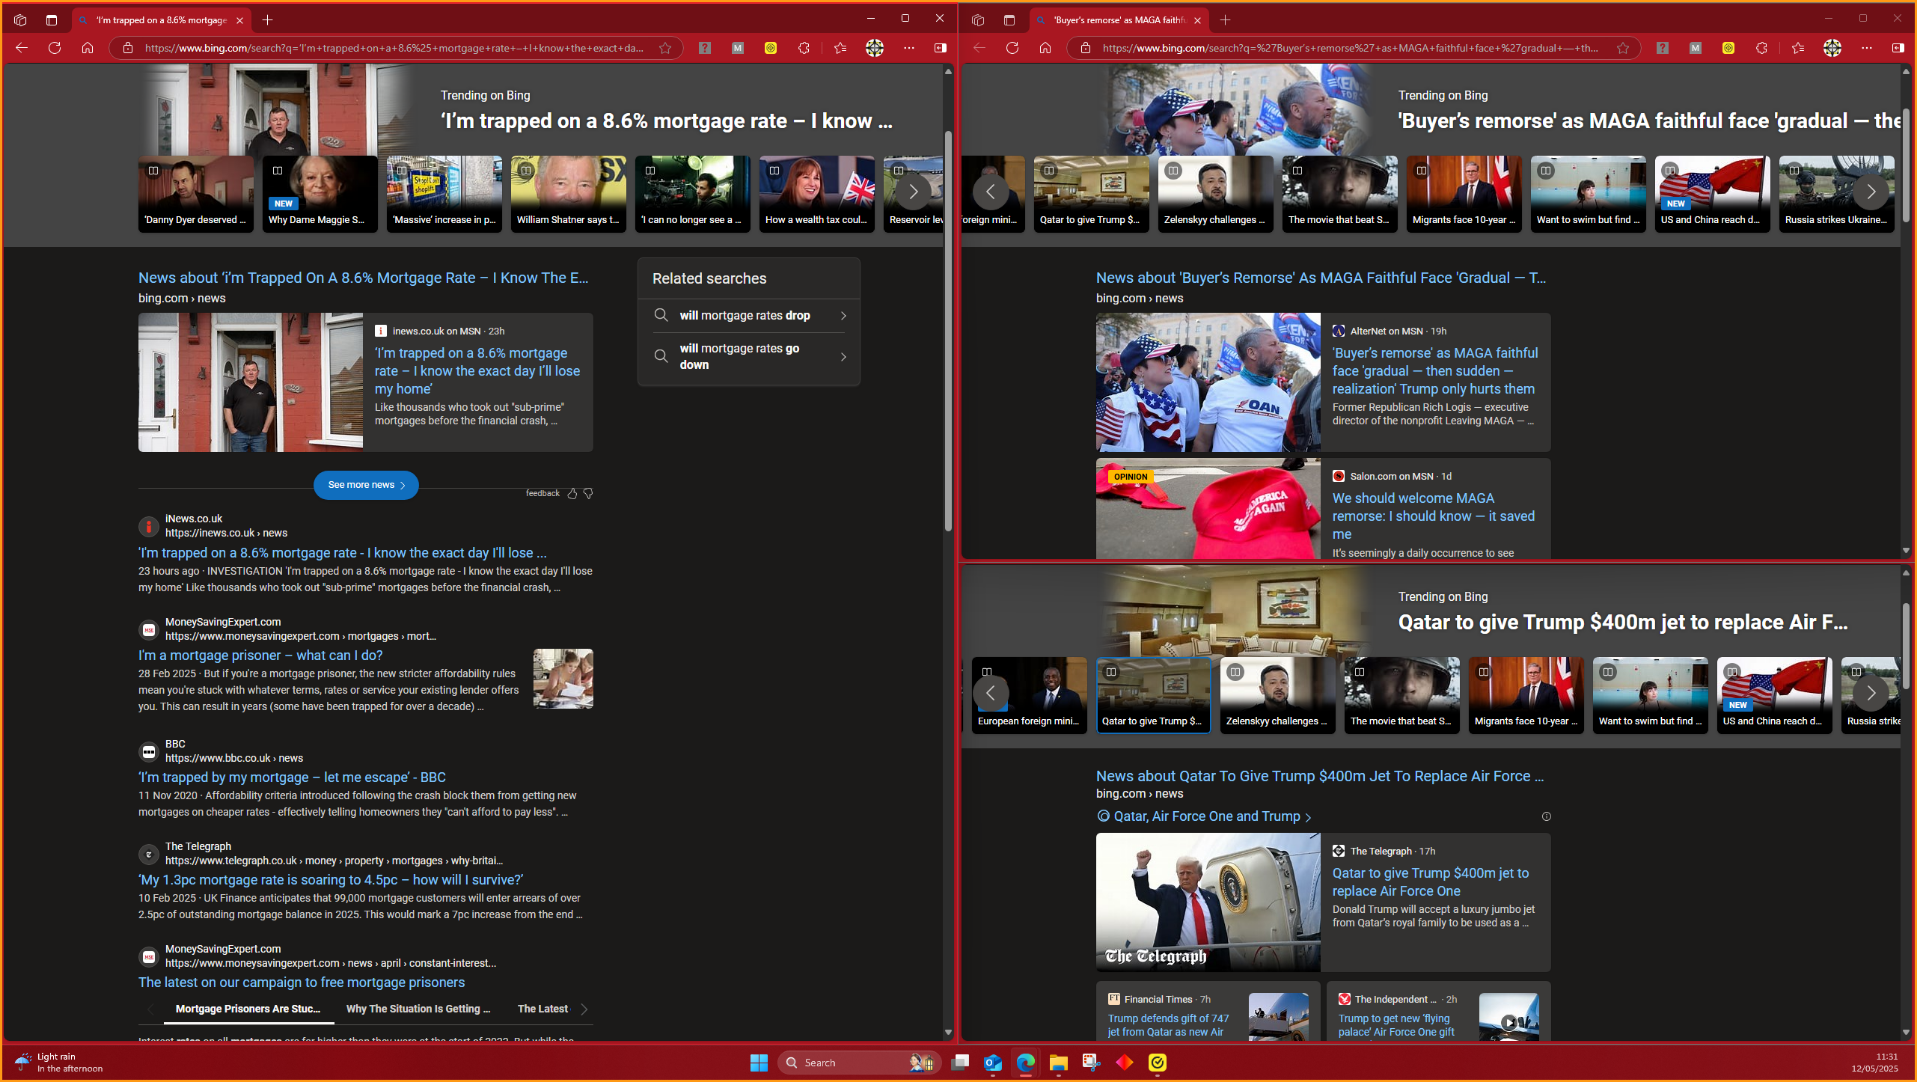Open File Explorer from the taskbar

coord(1059,1062)
